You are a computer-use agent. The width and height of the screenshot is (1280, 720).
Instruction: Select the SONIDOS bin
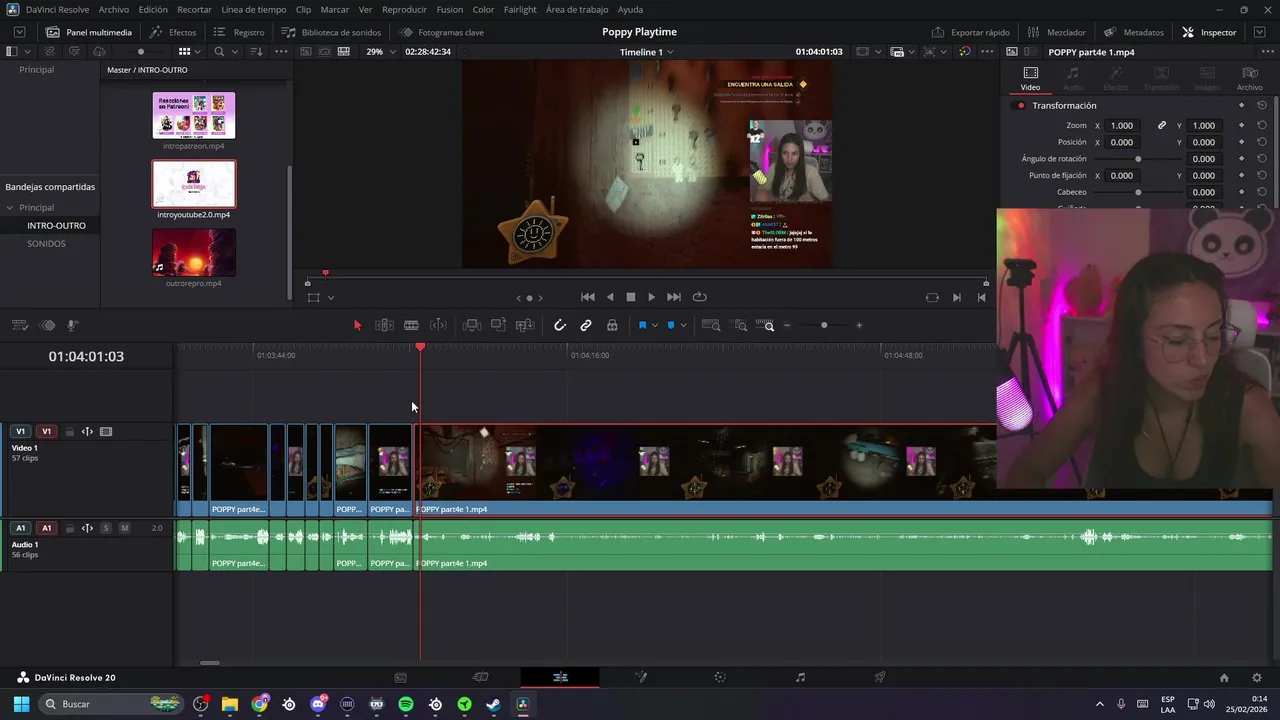(x=46, y=243)
